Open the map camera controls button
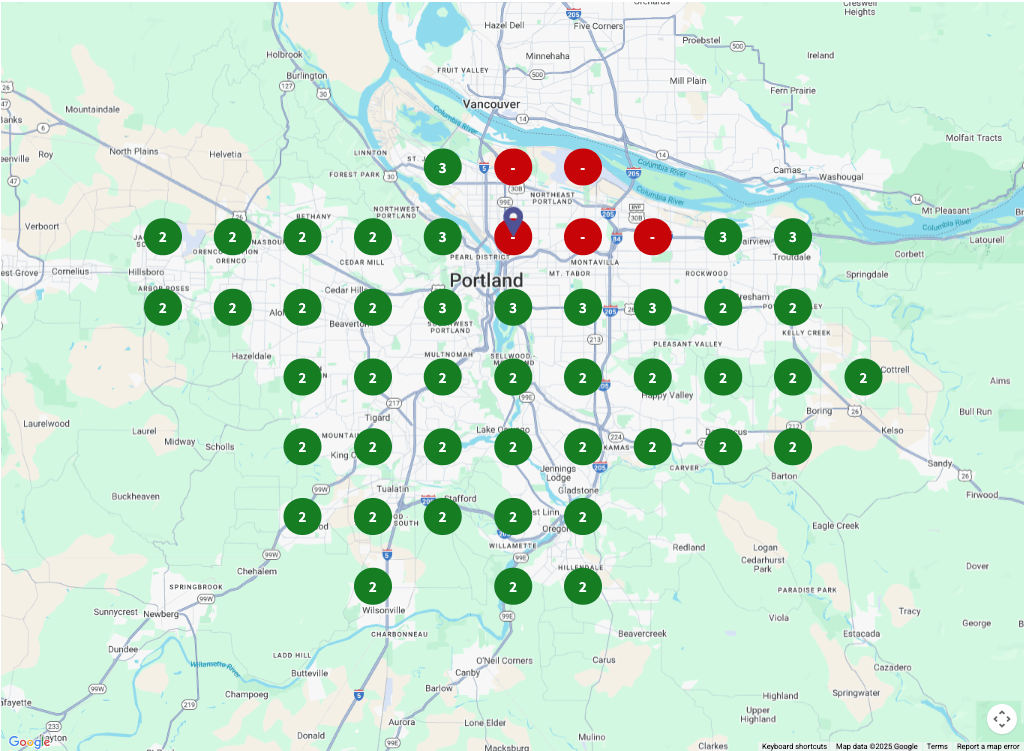This screenshot has width=1028, height=751. 1001,719
